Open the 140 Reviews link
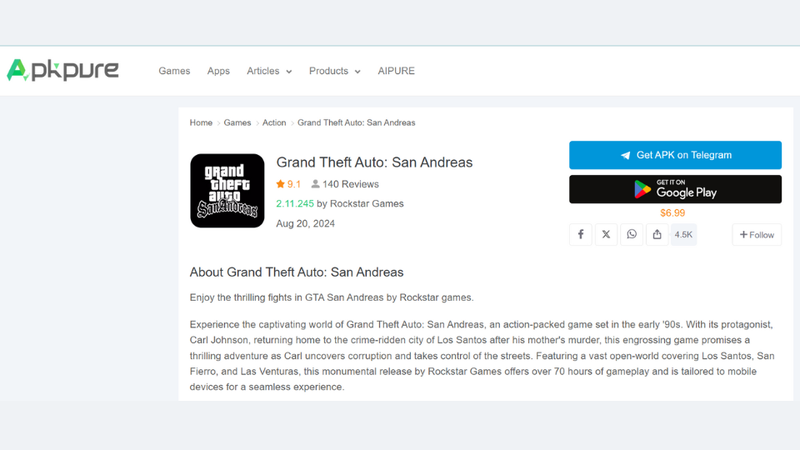This screenshot has height=450, width=800. pos(345,184)
